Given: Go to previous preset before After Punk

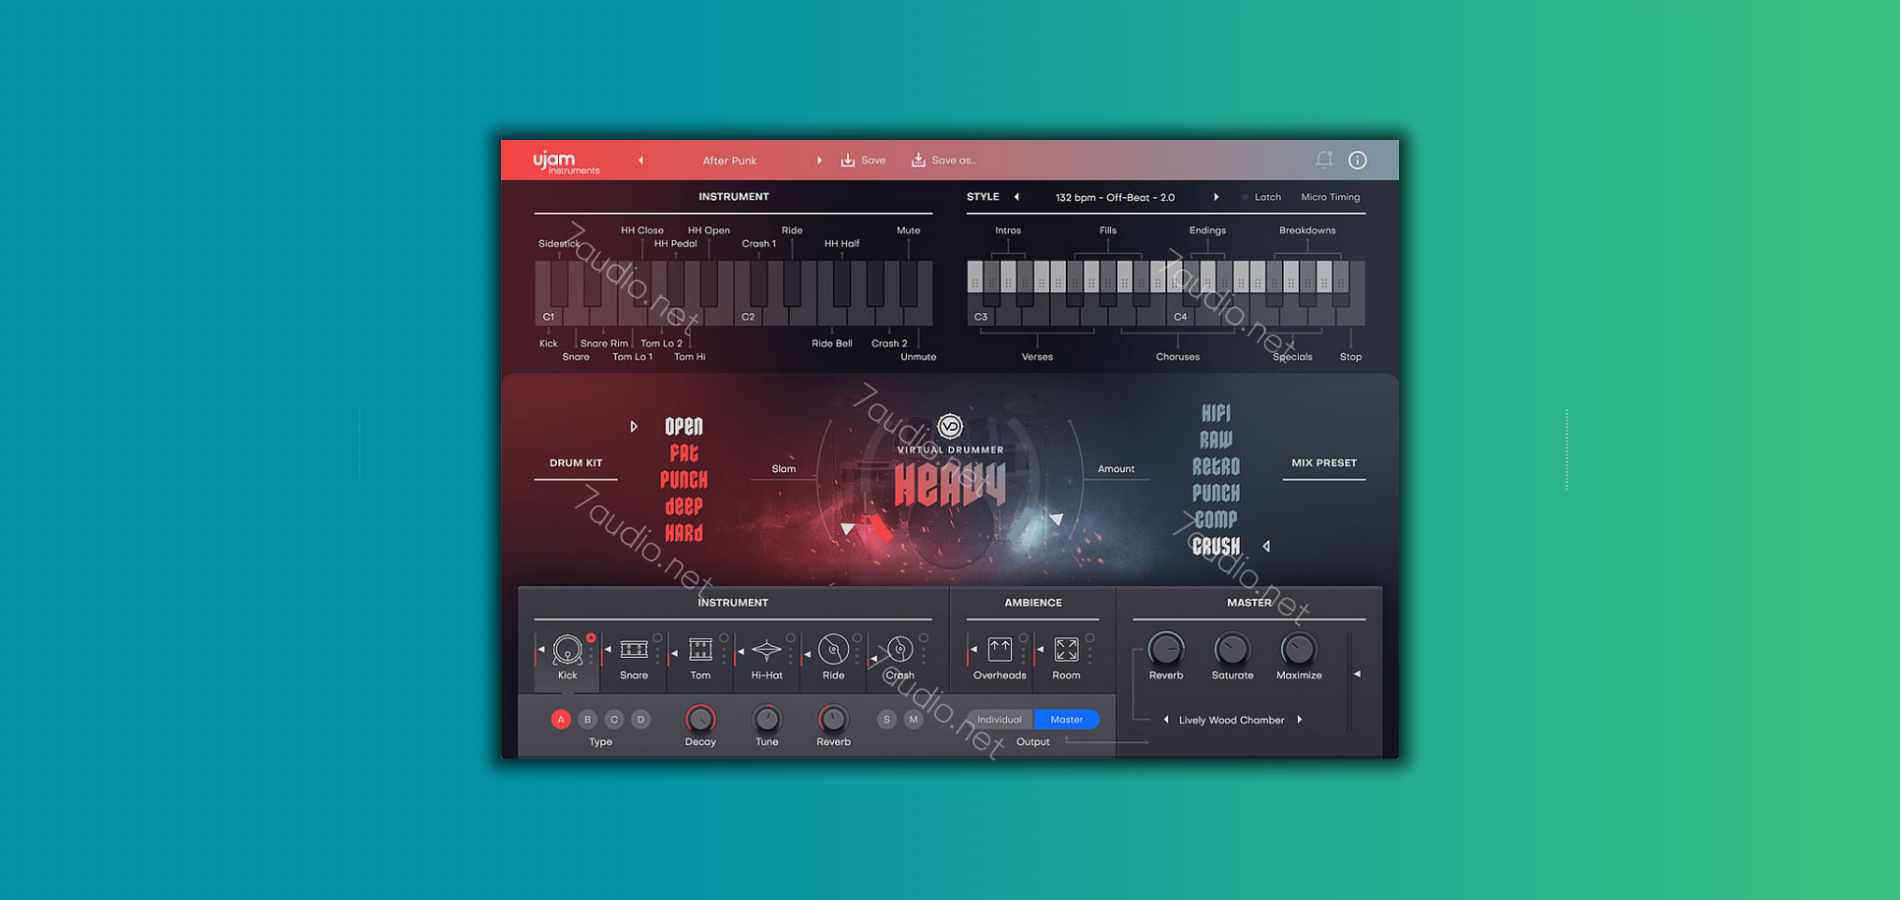Looking at the screenshot, I should click(x=641, y=160).
